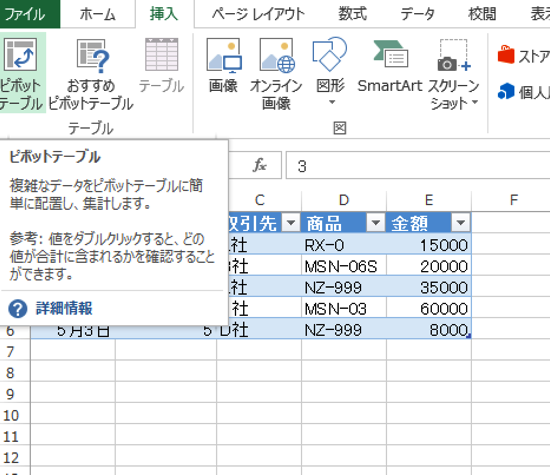Click the help icon beside 詳細情報

(x=18, y=309)
